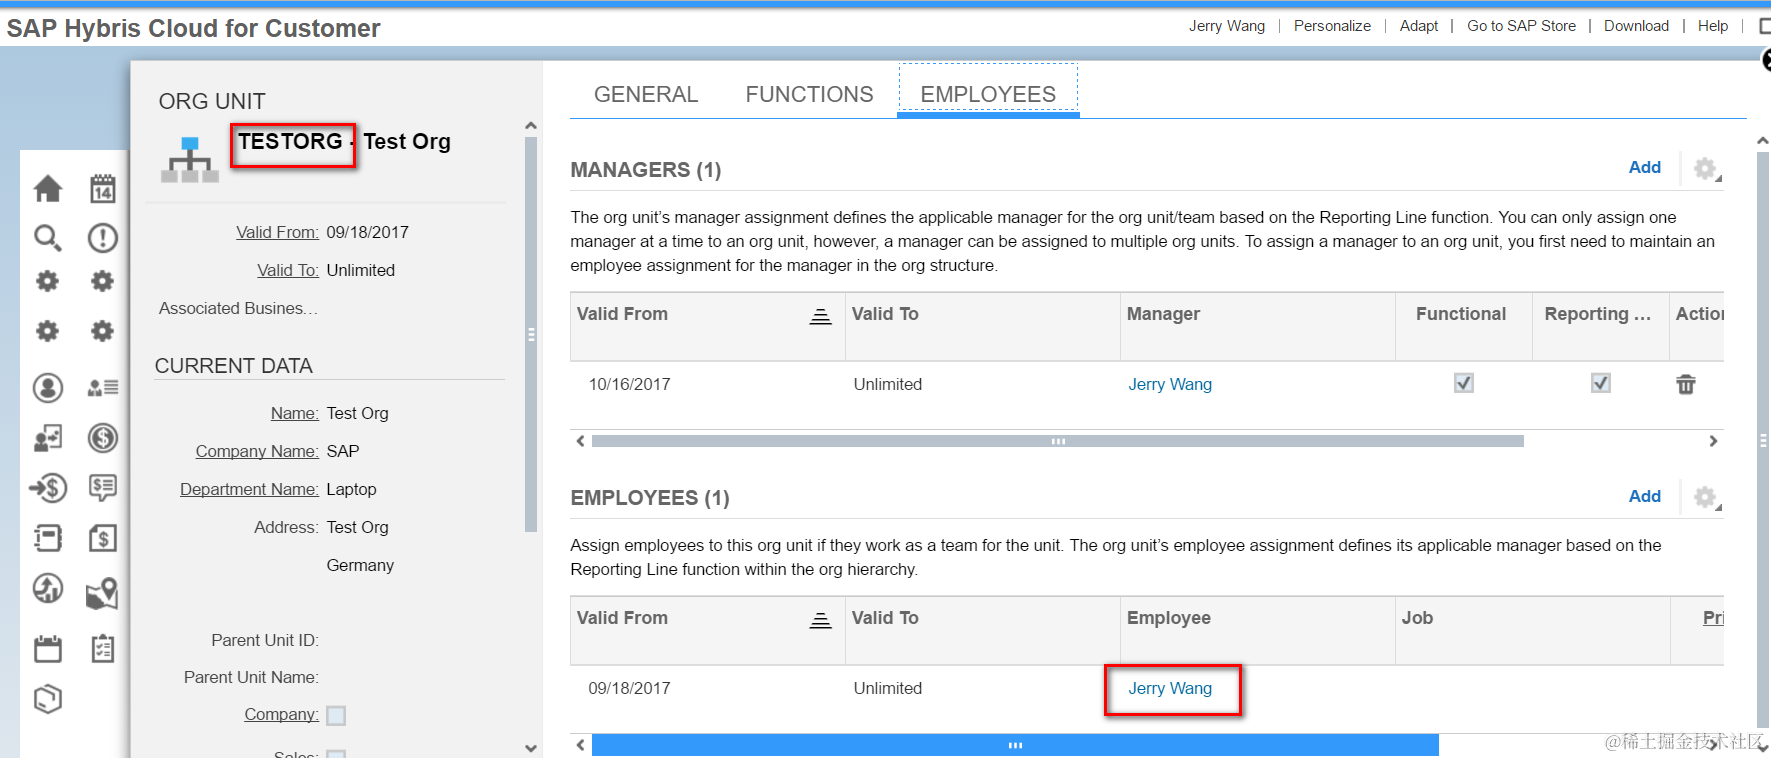Click the Company Name label link
The image size is (1771, 758).
click(257, 451)
